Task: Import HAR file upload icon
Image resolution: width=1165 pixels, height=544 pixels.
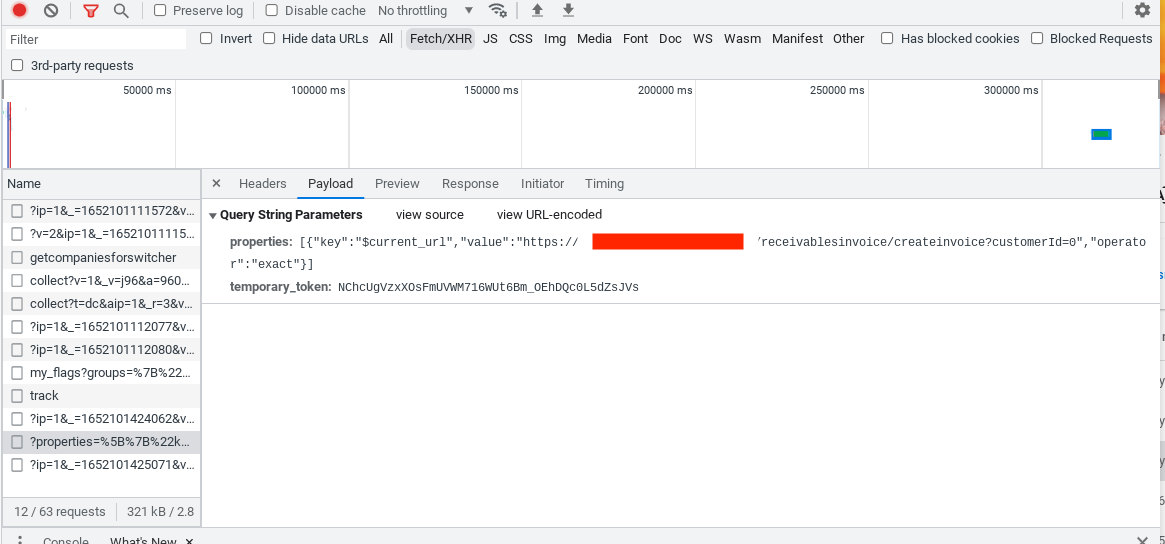Action: tap(537, 10)
